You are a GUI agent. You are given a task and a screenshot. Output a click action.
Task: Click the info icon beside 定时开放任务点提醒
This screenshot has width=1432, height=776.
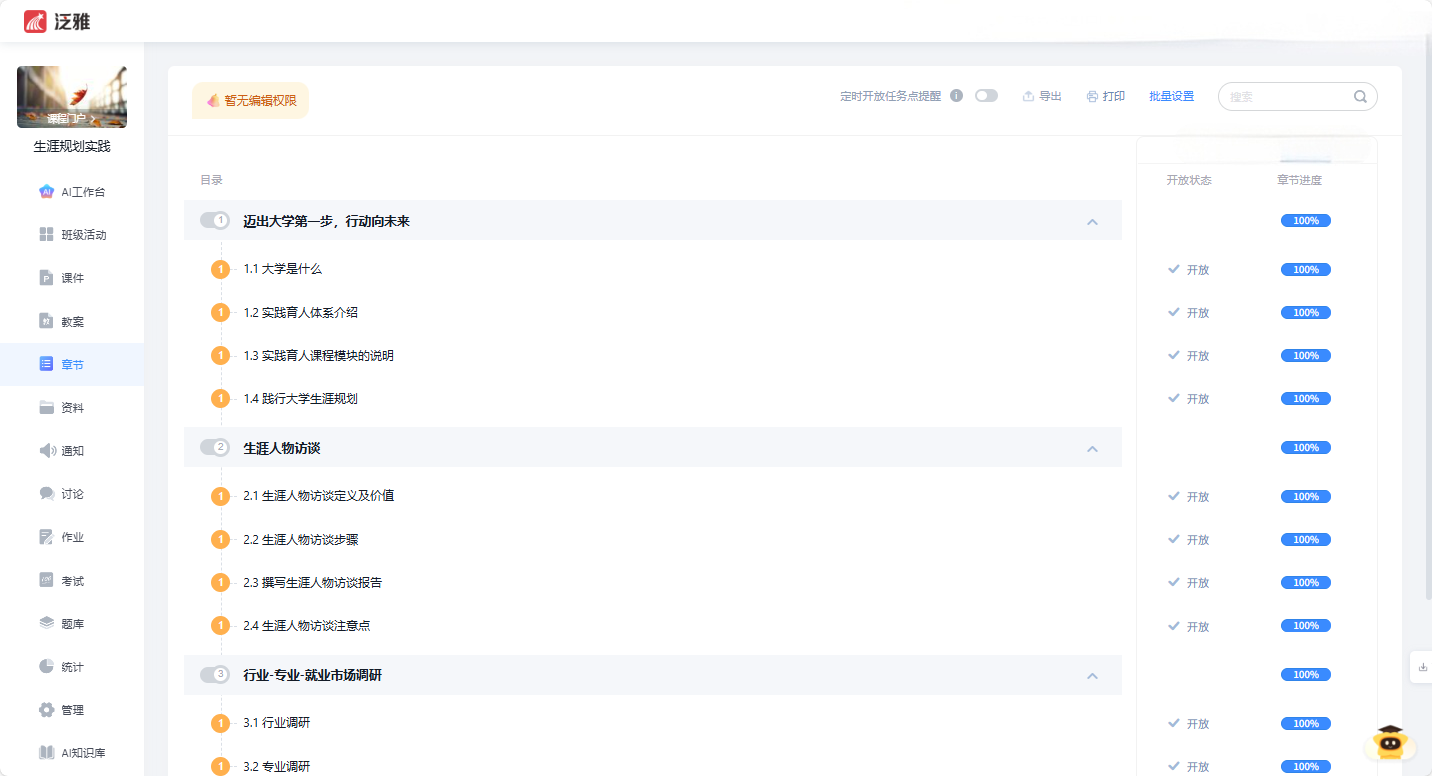coord(956,96)
